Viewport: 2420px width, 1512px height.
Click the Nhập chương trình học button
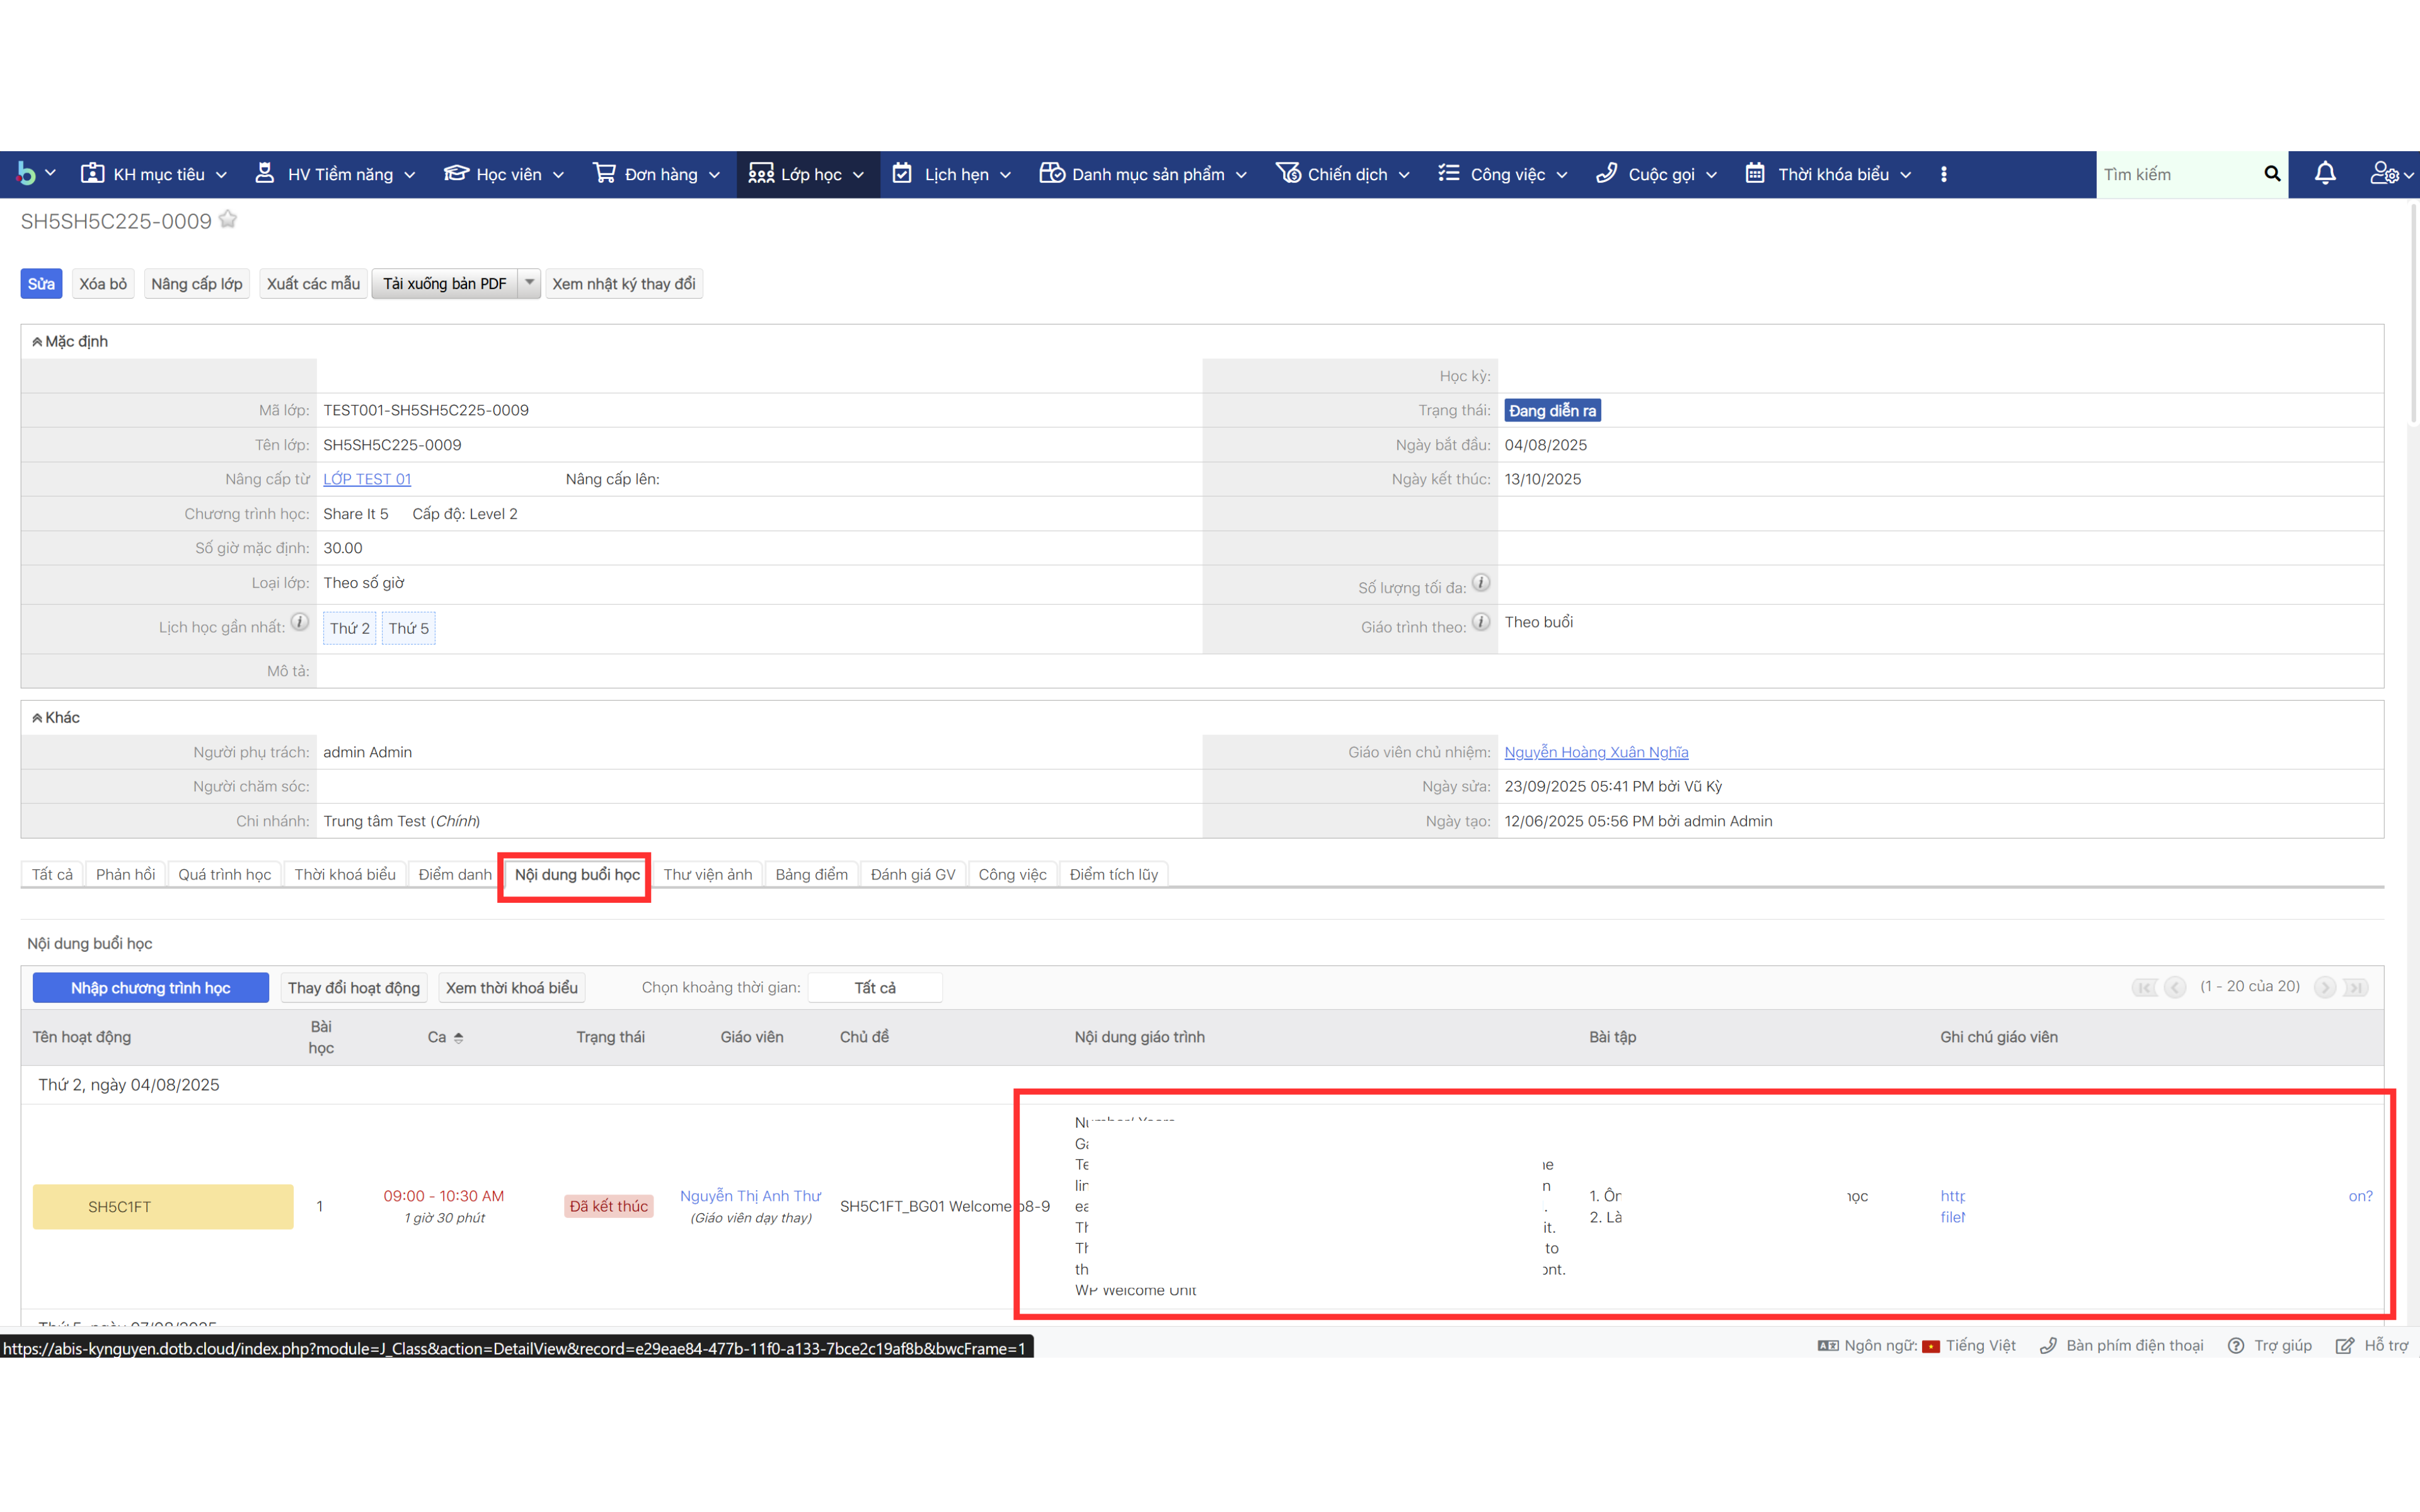click(150, 988)
